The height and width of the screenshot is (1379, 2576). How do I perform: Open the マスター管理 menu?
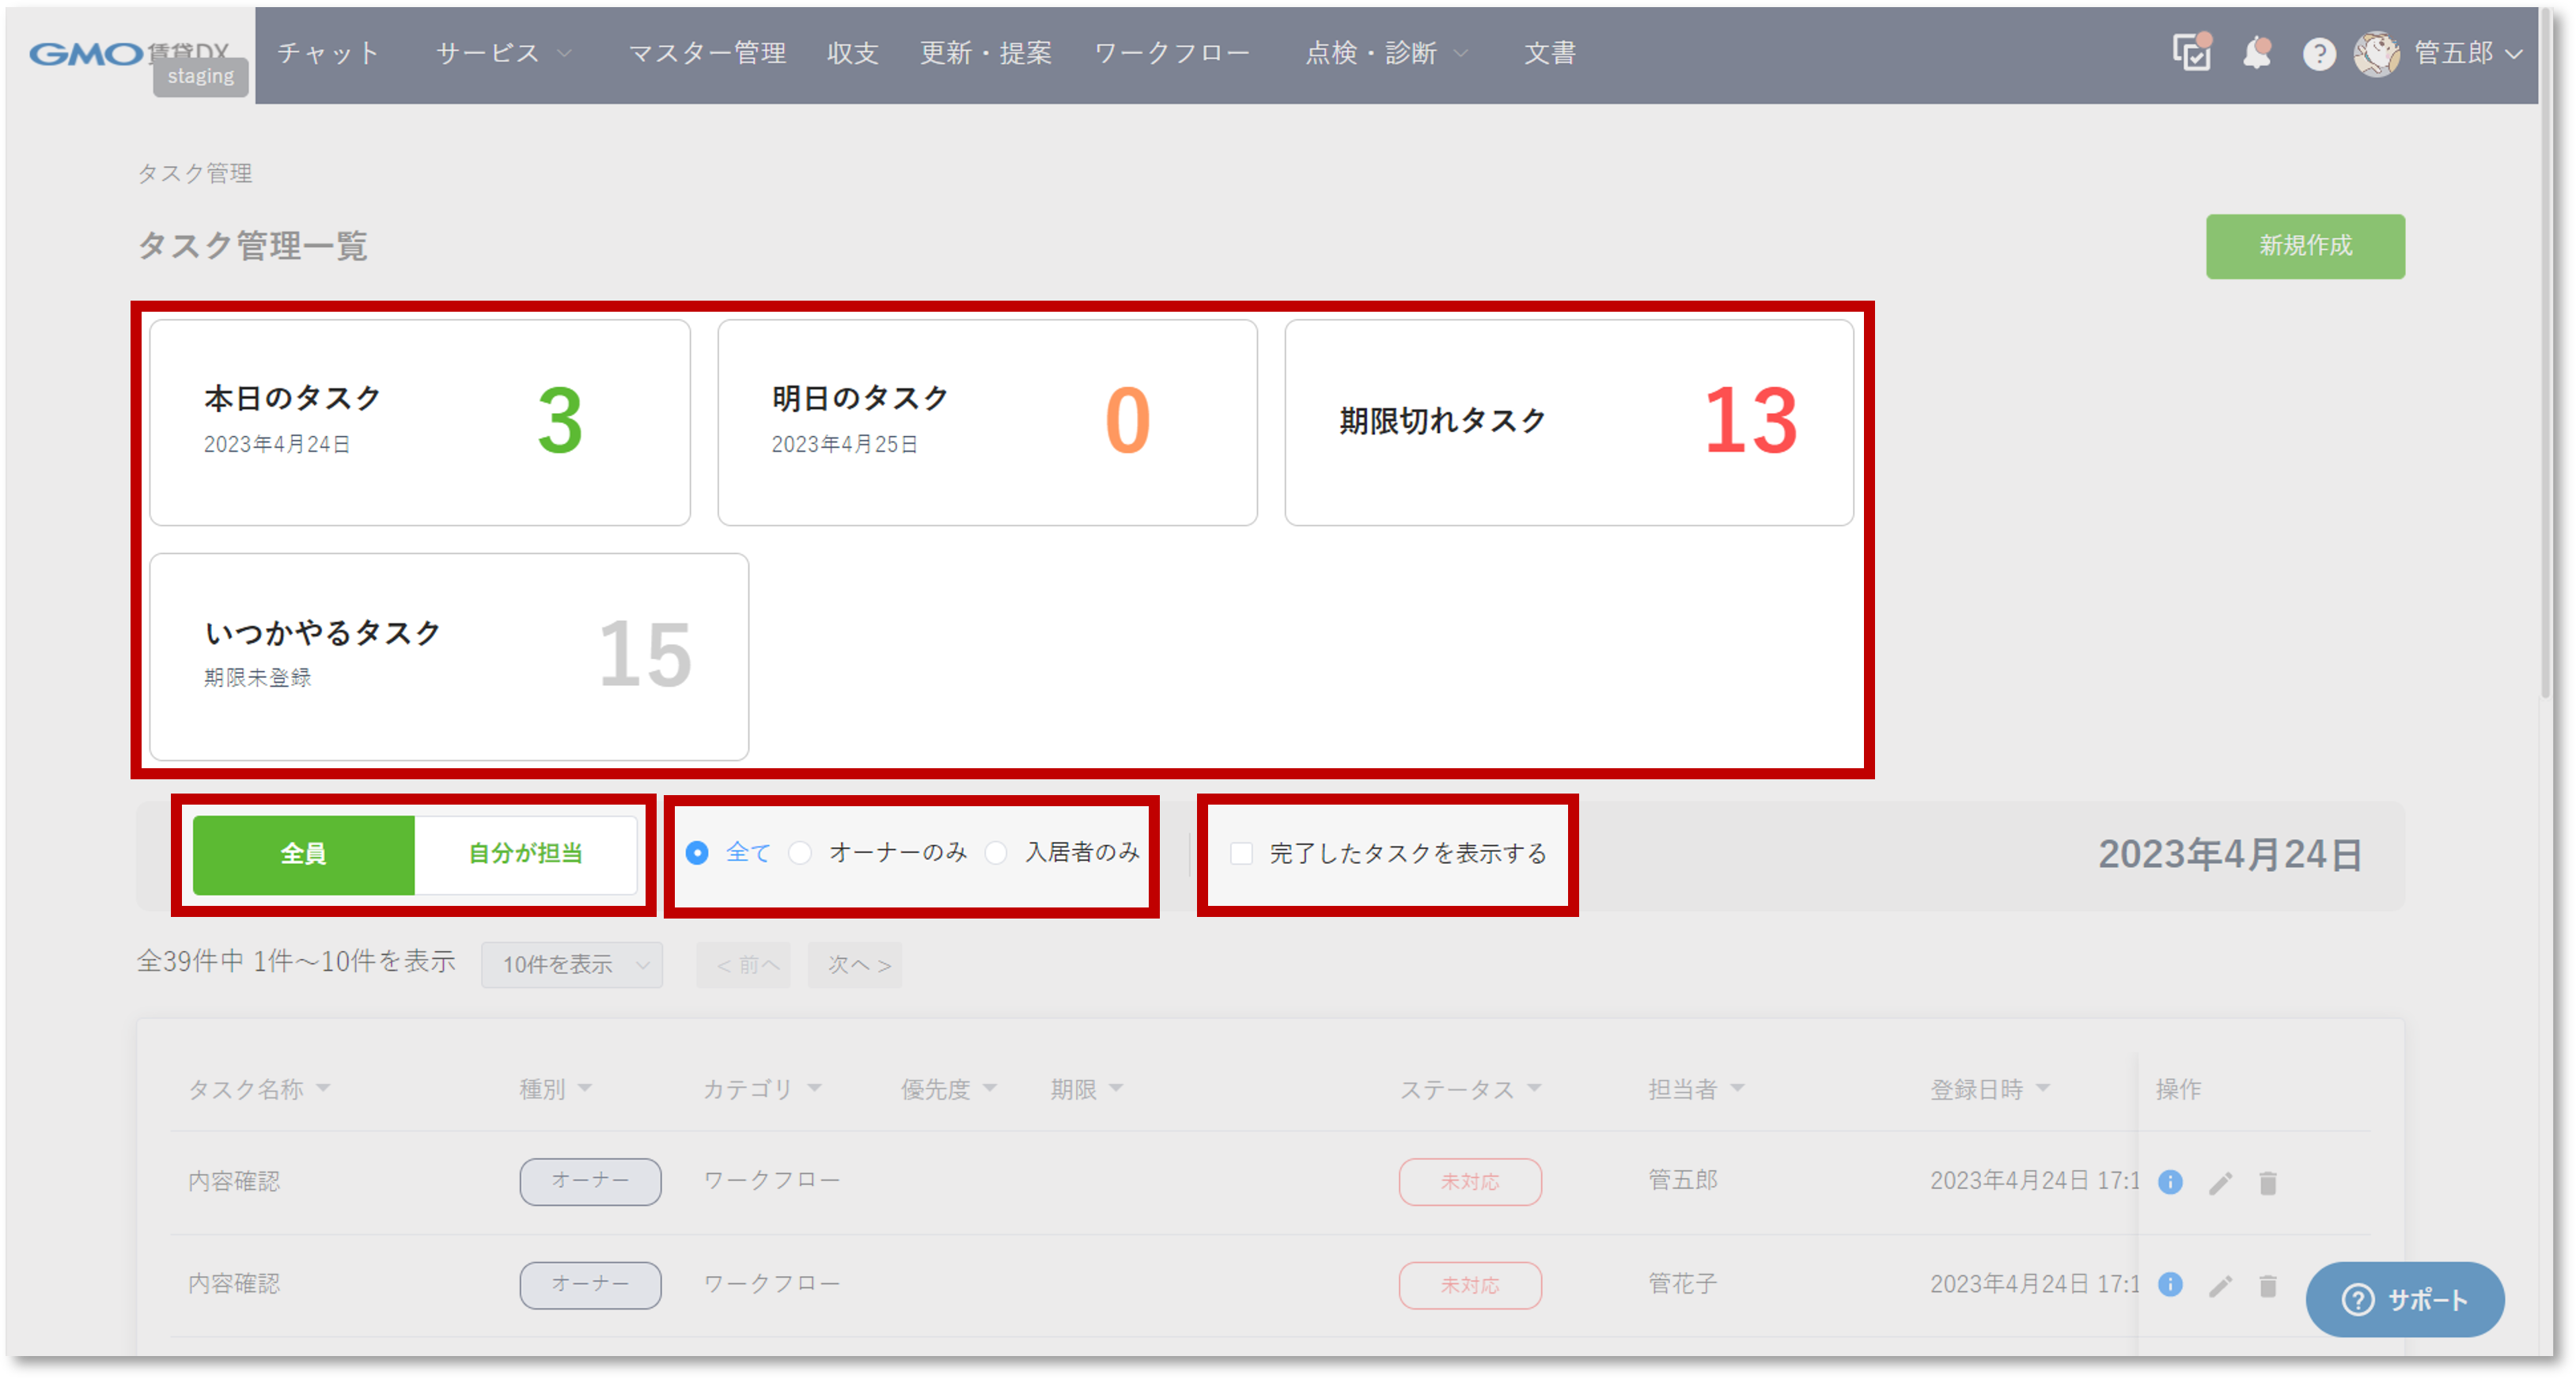707,53
